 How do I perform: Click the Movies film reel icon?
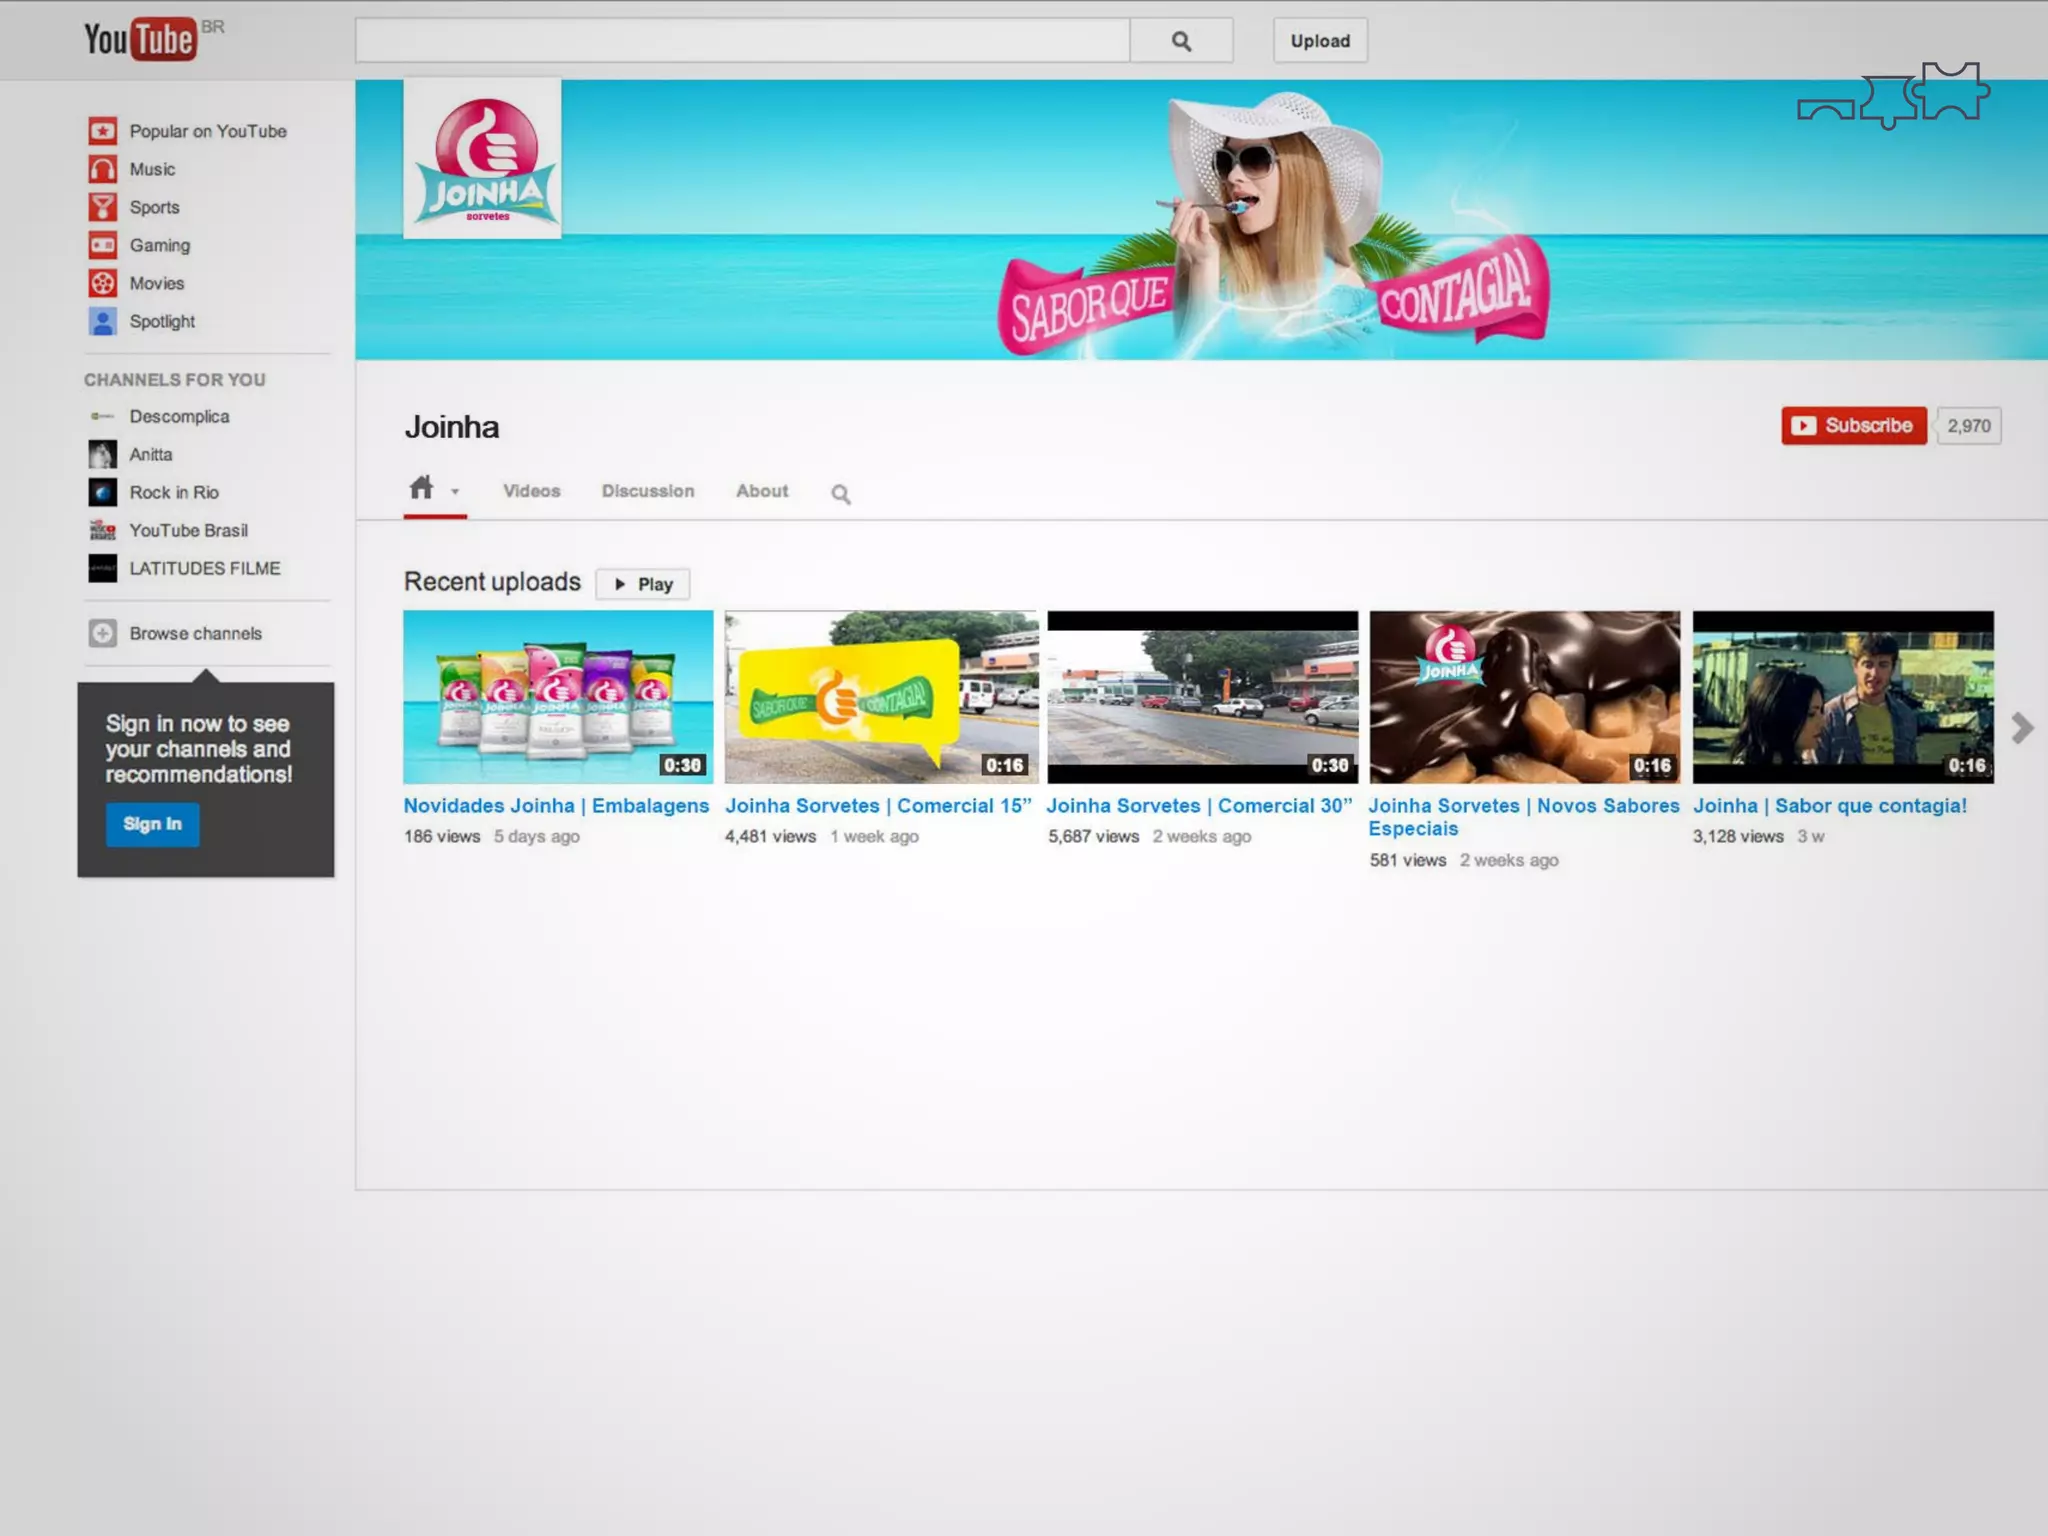tap(102, 283)
